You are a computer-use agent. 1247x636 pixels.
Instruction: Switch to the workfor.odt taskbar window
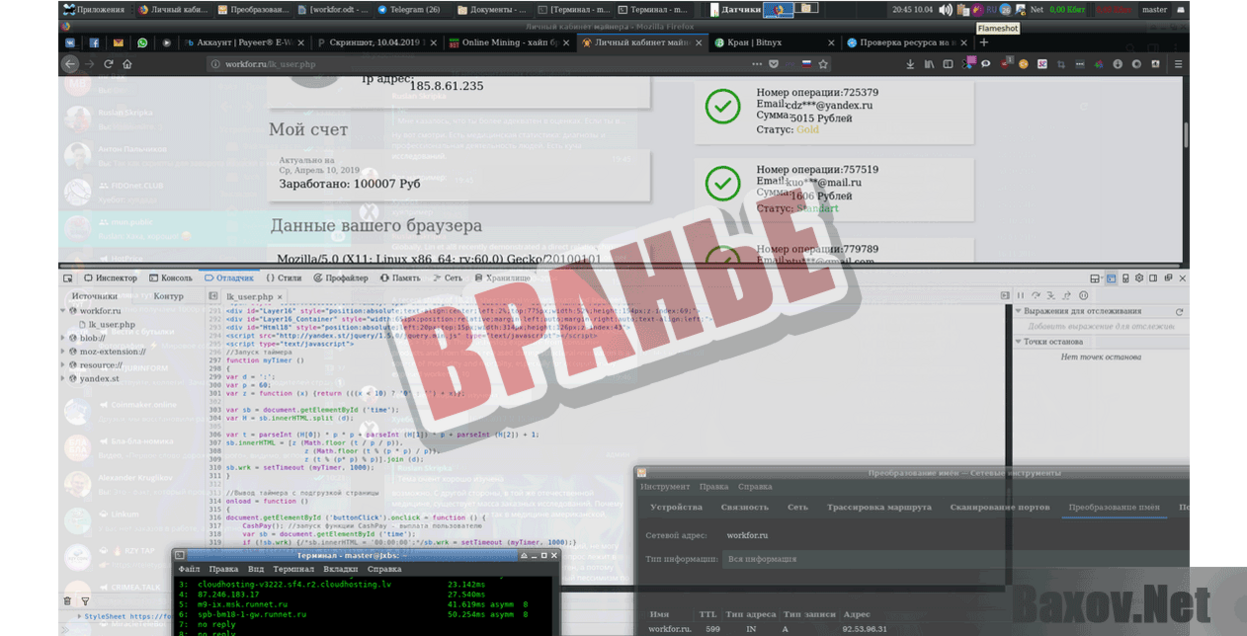333,10
